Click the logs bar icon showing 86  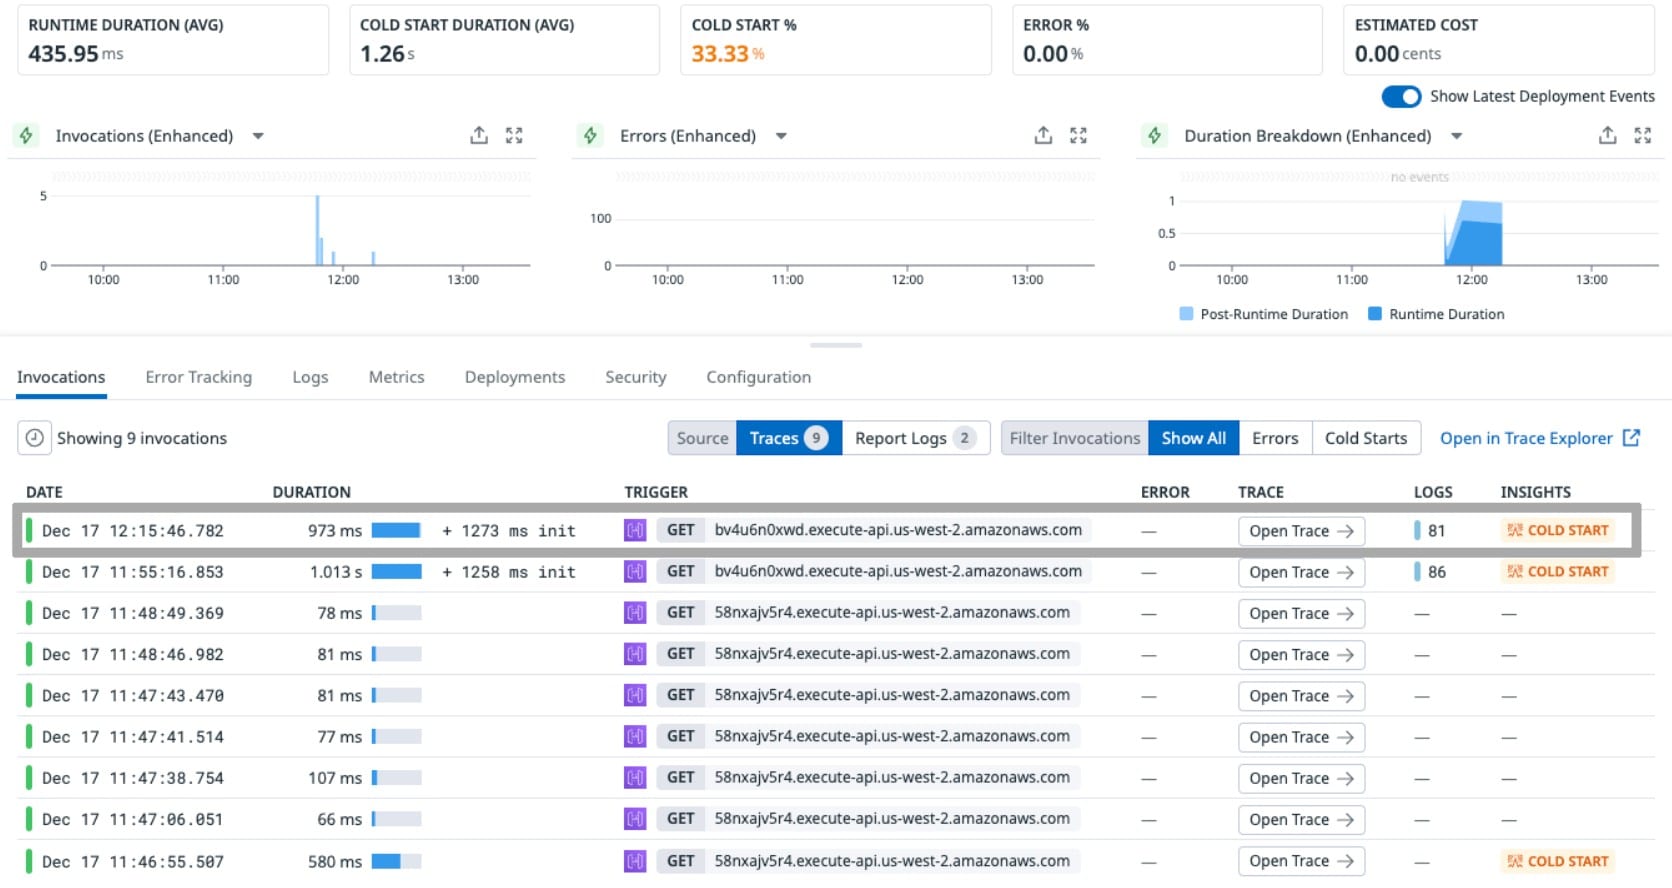1417,572
